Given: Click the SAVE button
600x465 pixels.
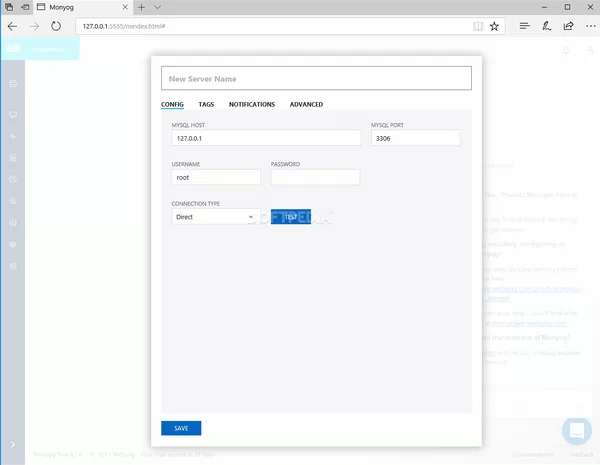Looking at the screenshot, I should [x=181, y=428].
